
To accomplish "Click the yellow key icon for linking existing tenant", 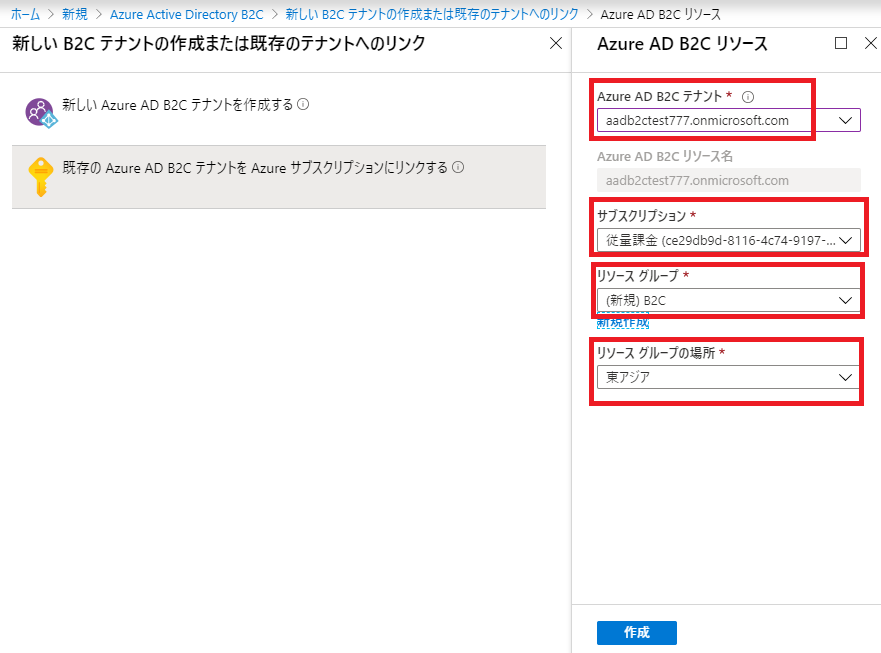I will click(40, 177).
